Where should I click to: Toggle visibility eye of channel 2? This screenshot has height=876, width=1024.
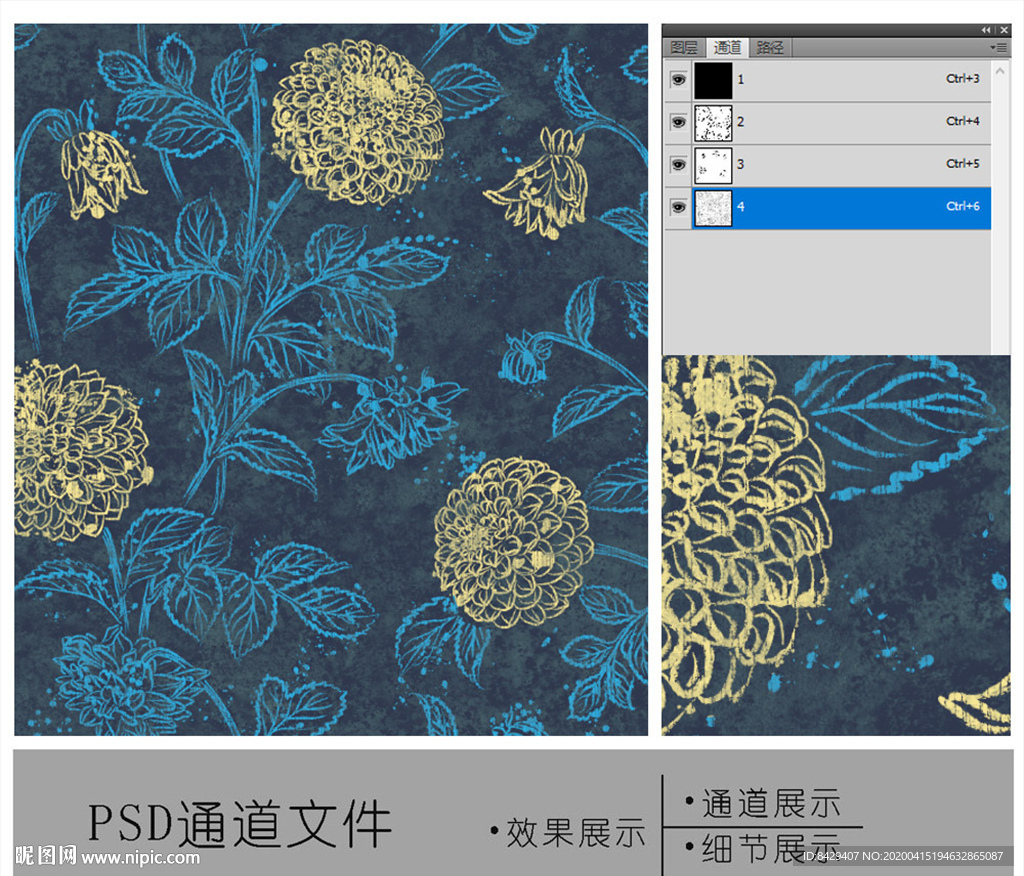(679, 122)
